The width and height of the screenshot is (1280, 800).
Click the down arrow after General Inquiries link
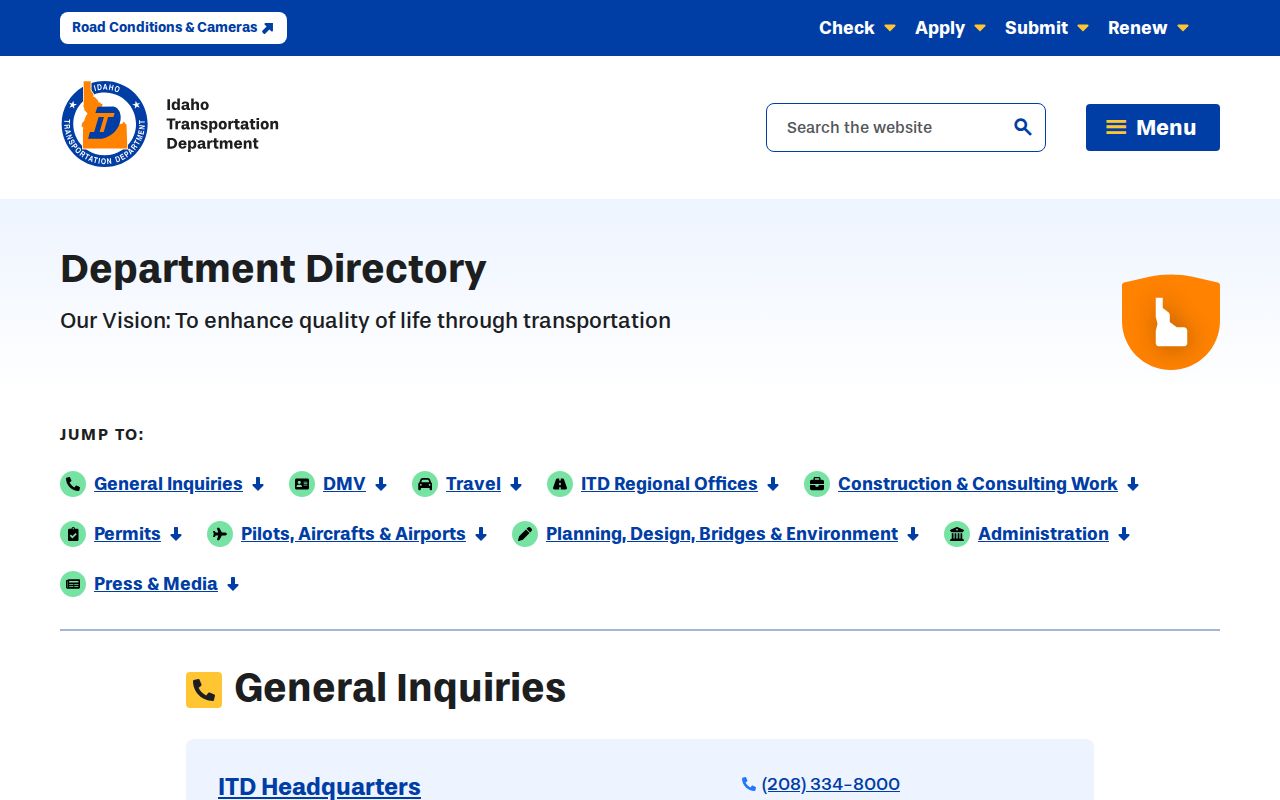(258, 484)
